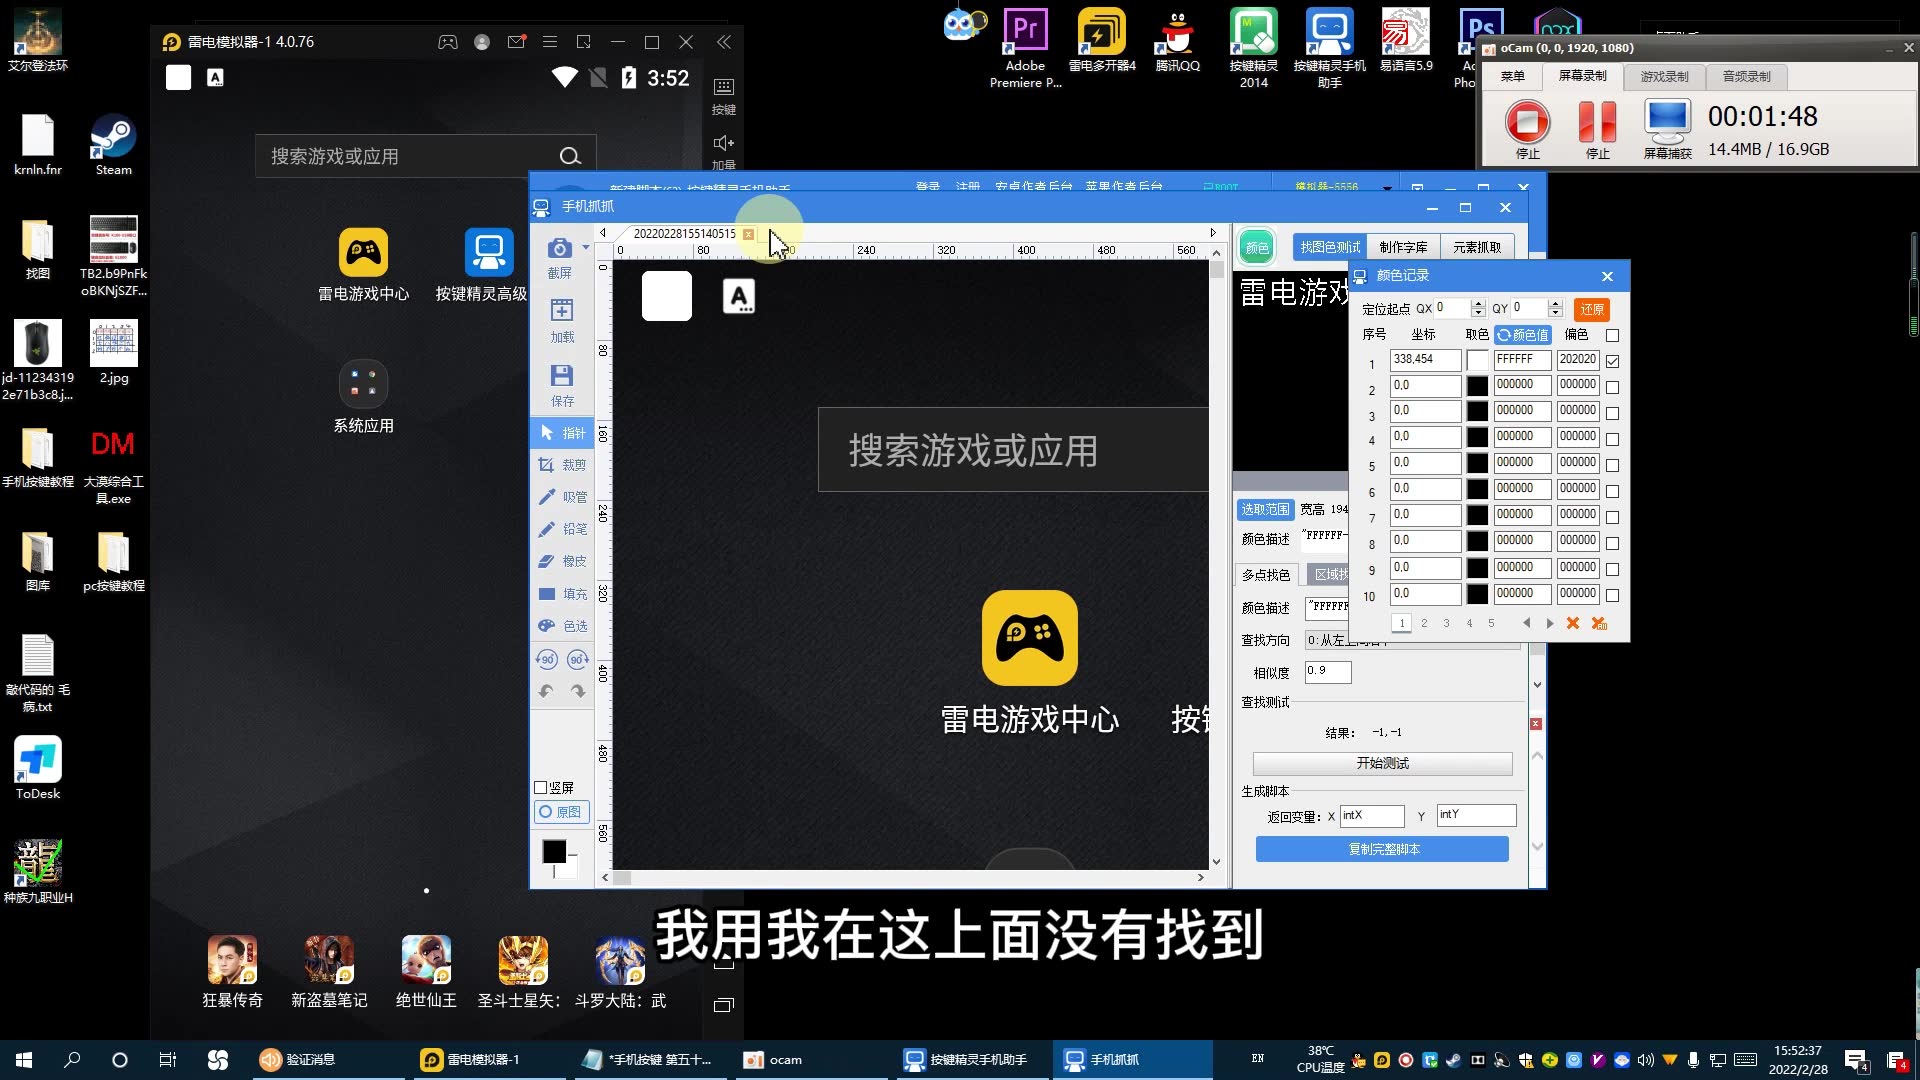Uncheck the 偏色 checkbox on row 1
The image size is (1920, 1080).
1612,362
